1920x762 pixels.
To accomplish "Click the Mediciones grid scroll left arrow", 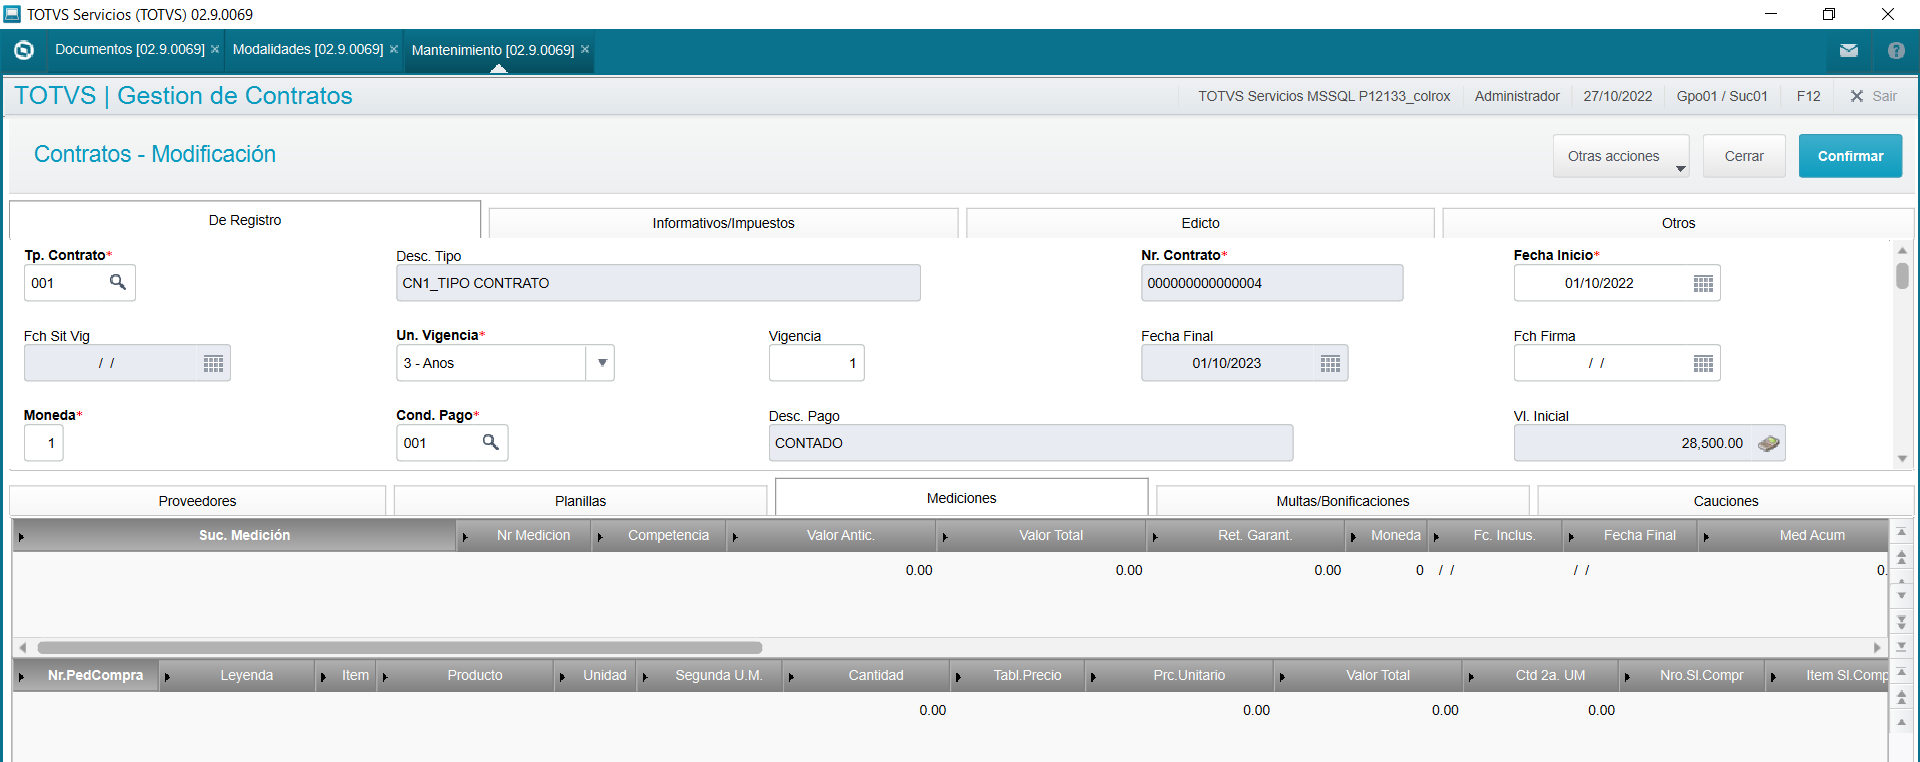I will 23,648.
